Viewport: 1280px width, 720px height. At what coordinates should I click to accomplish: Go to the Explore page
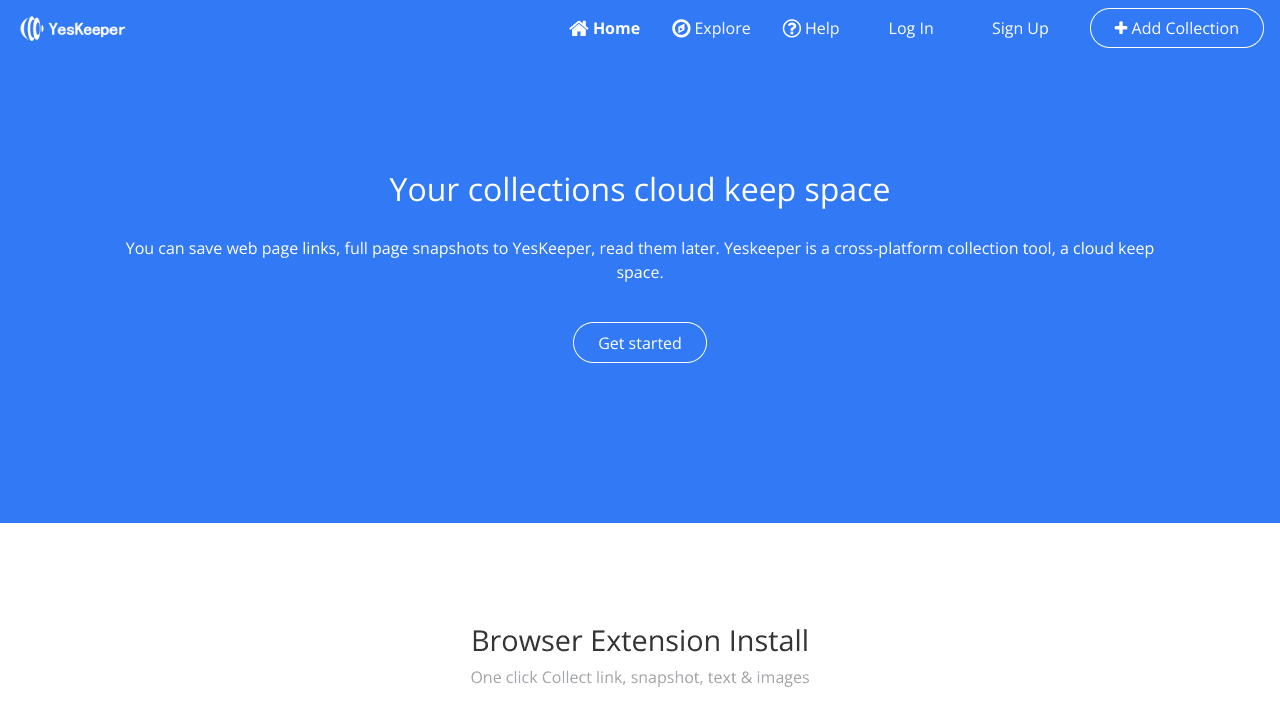coord(722,29)
